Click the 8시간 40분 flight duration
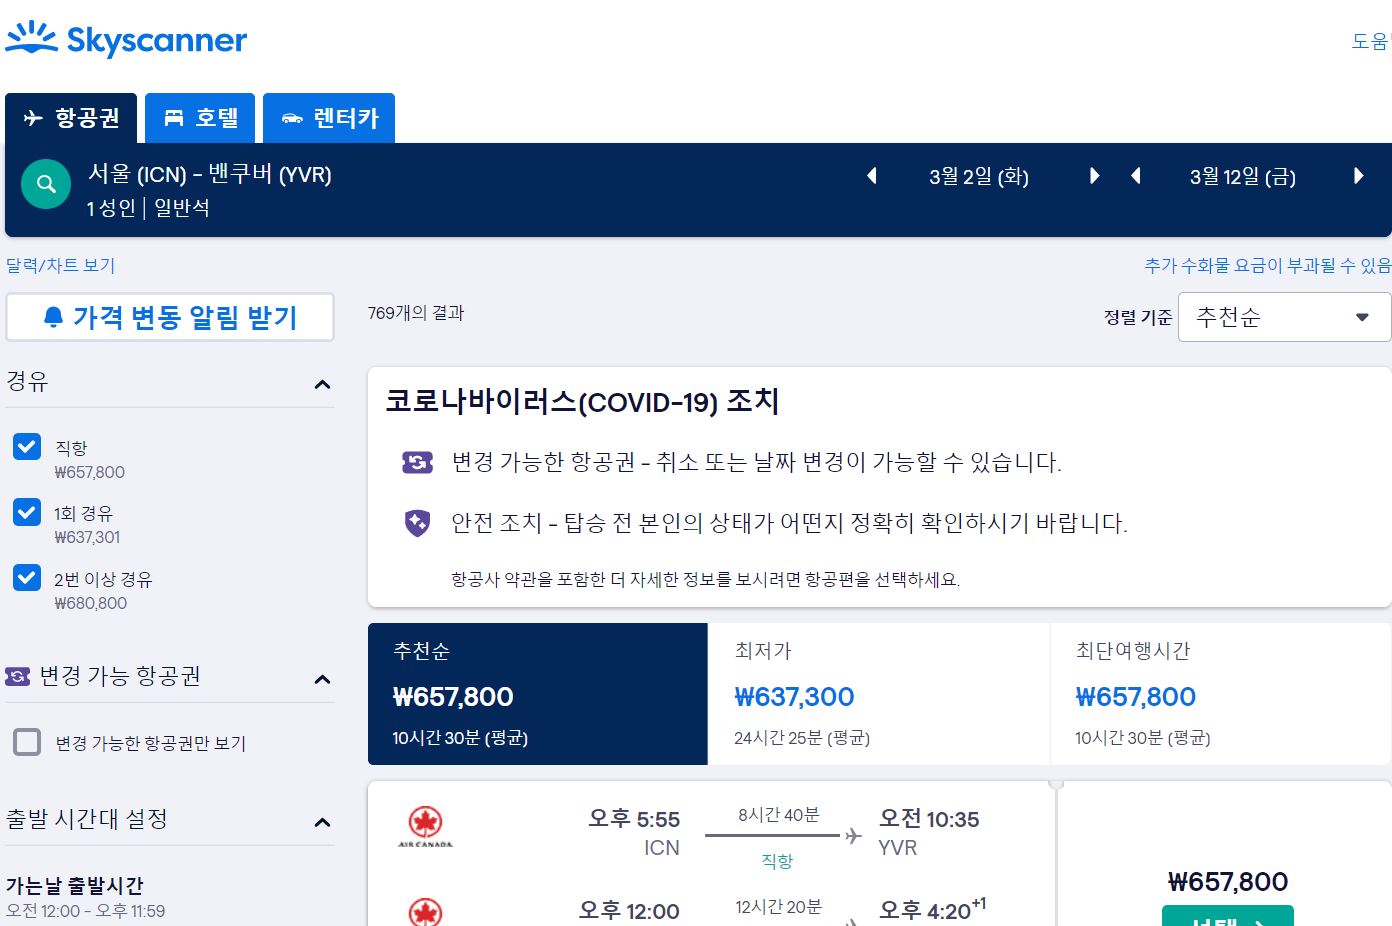The height and width of the screenshot is (926, 1392). [779, 815]
